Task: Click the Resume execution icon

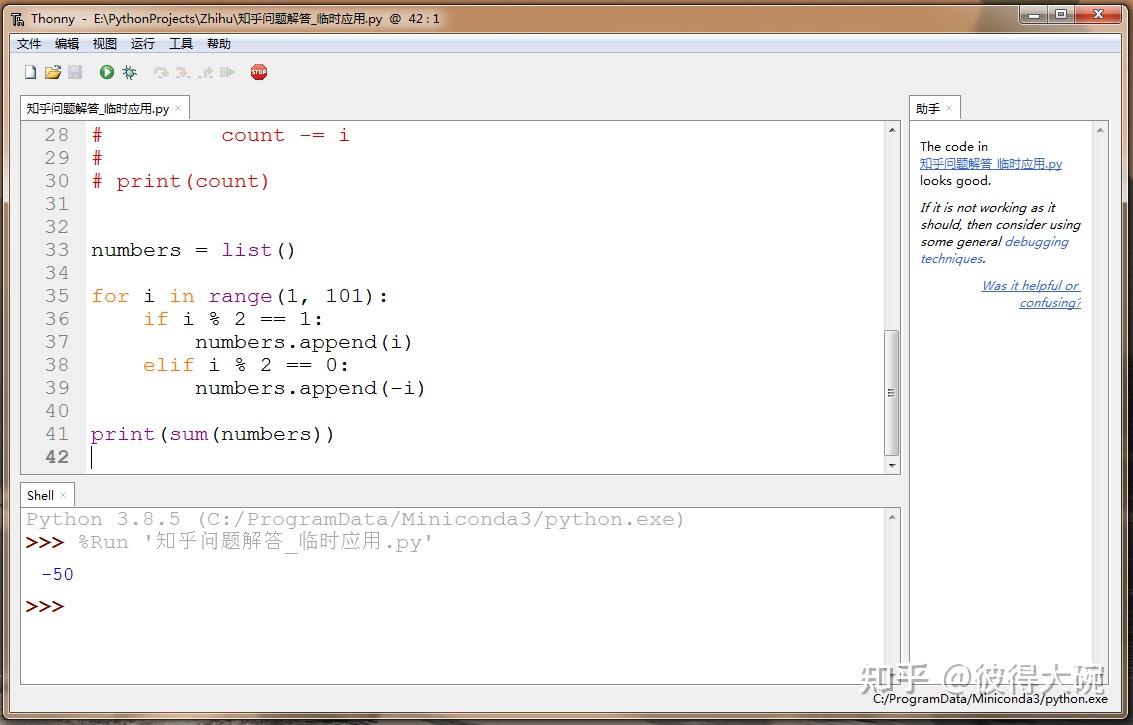Action: 227,71
